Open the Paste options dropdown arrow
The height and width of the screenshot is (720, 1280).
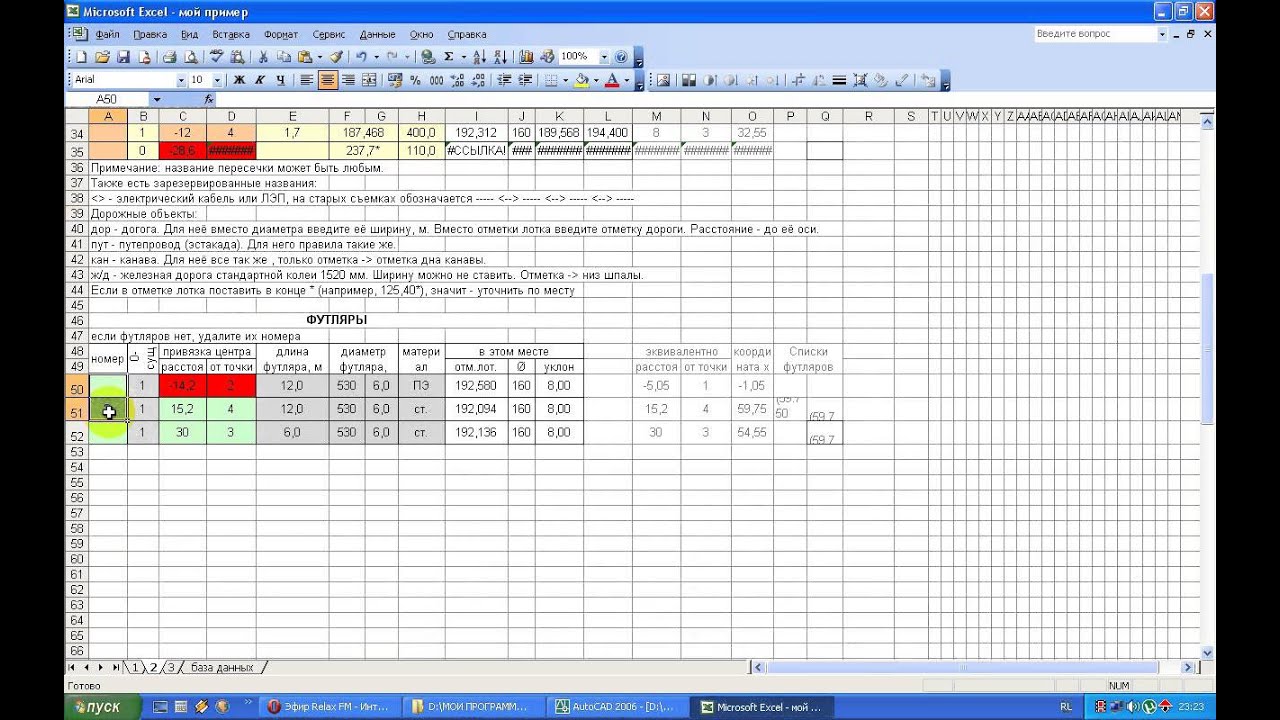318,57
